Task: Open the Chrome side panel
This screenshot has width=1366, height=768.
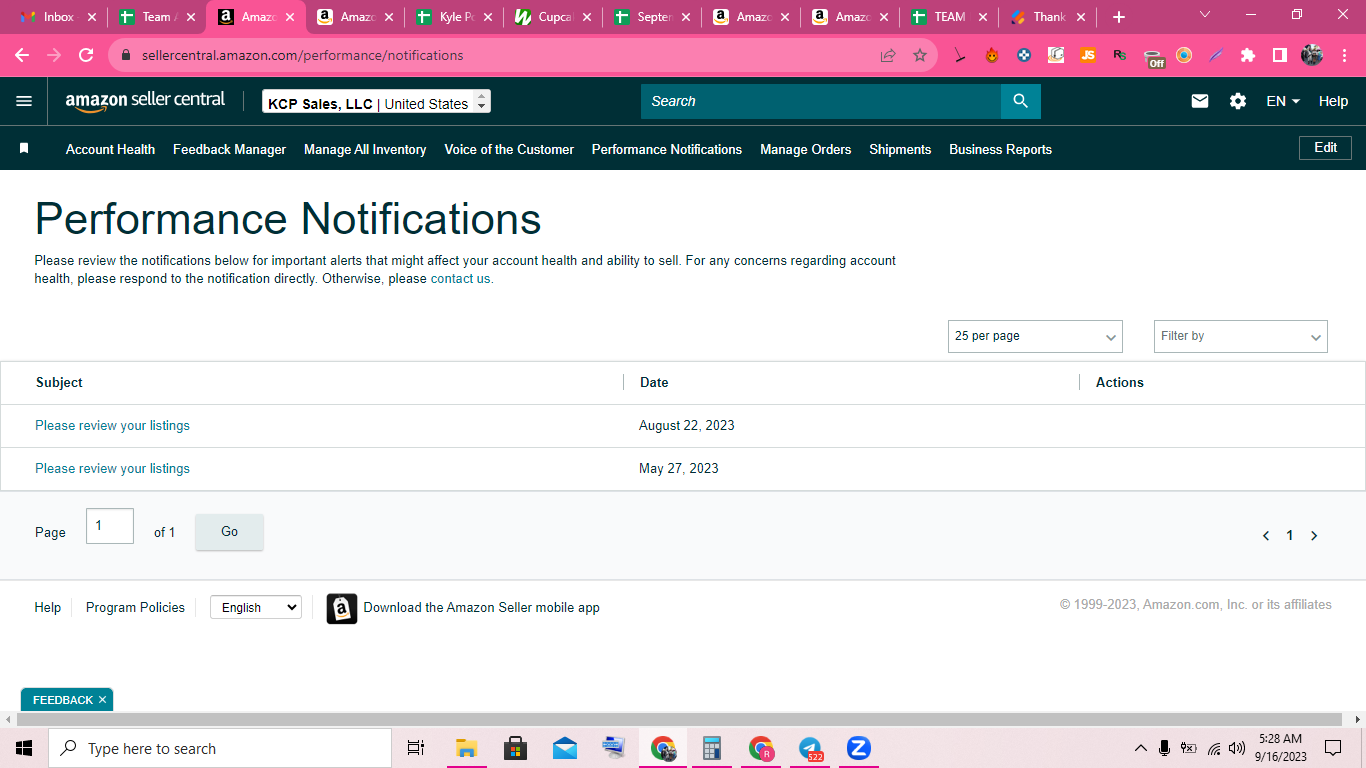Action: coord(1280,56)
